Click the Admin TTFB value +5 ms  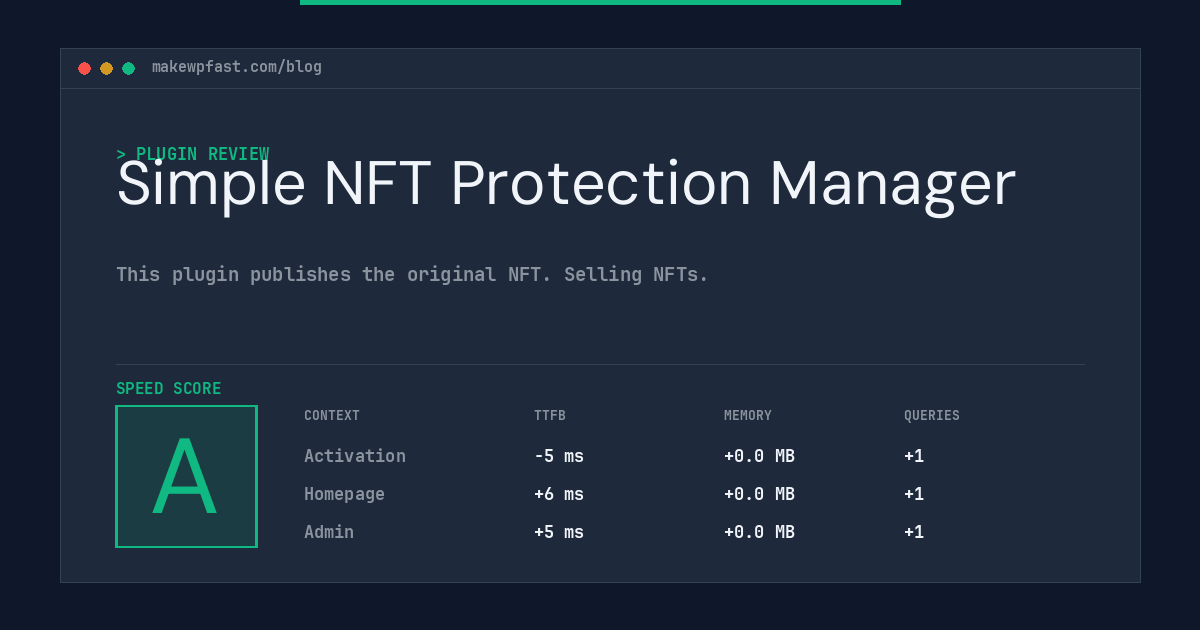(559, 532)
